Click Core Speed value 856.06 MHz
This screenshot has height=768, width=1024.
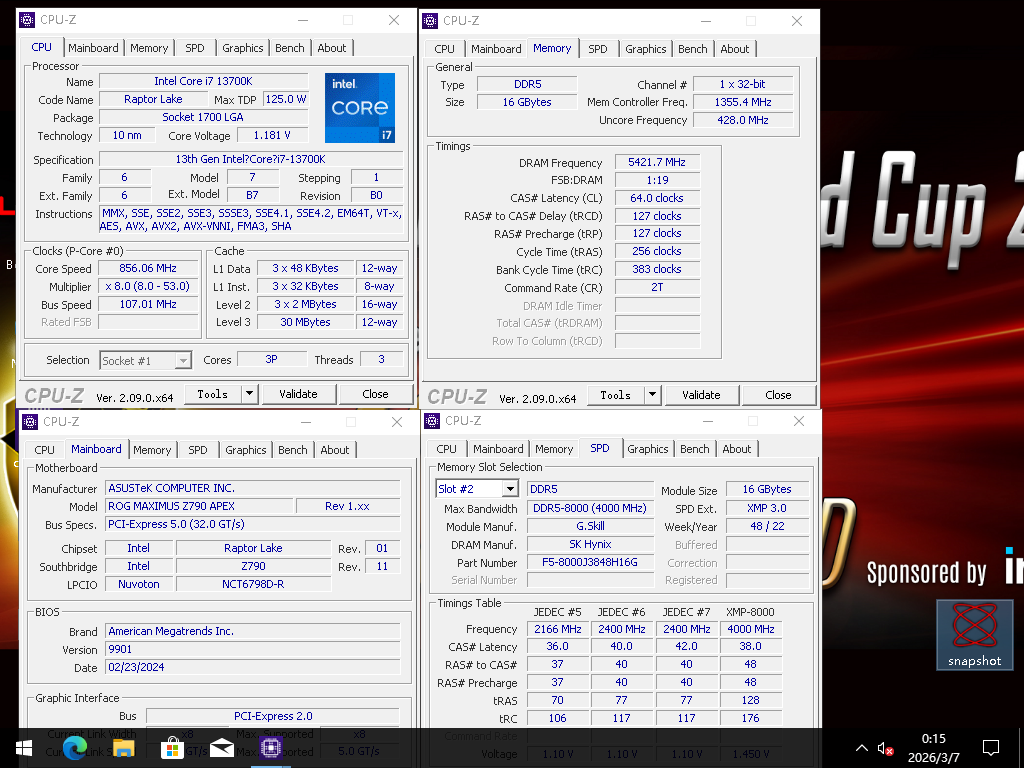tap(148, 268)
